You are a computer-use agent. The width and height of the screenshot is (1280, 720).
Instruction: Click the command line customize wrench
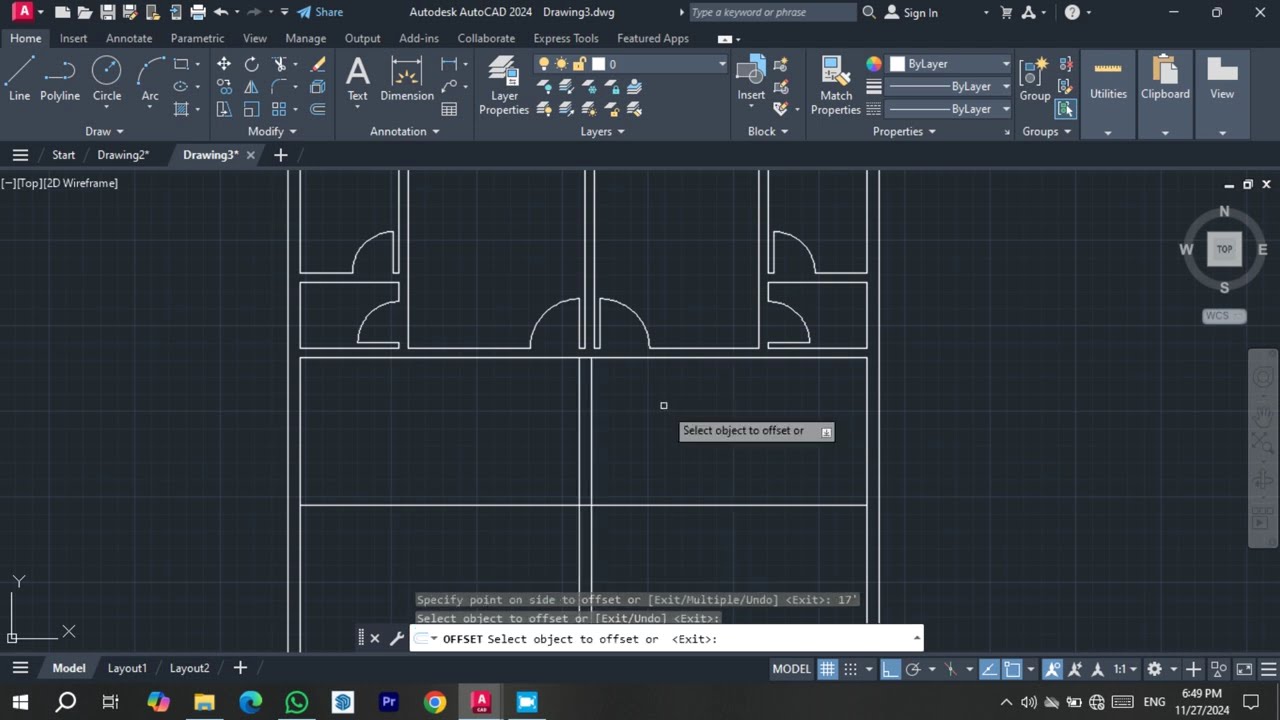397,638
